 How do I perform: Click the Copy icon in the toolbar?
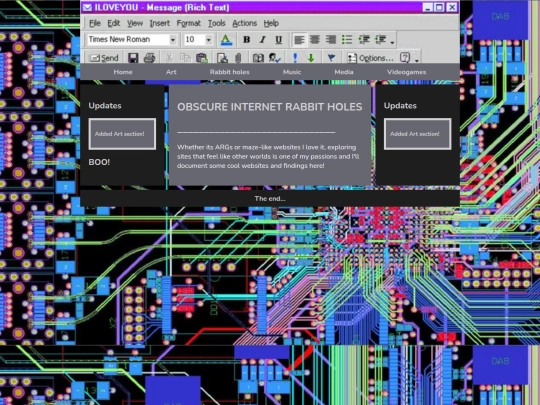click(x=185, y=58)
